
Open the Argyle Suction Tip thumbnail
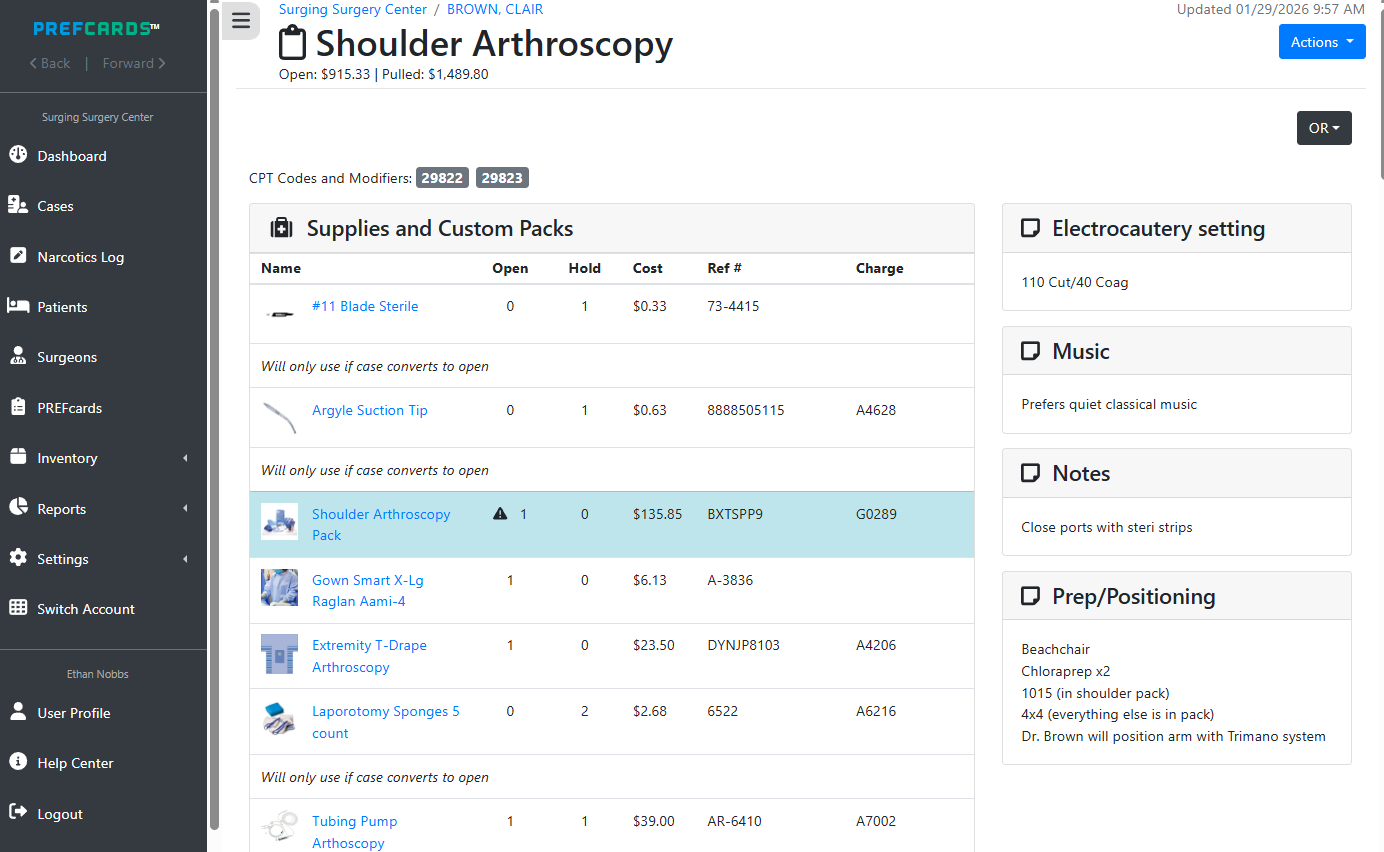279,417
